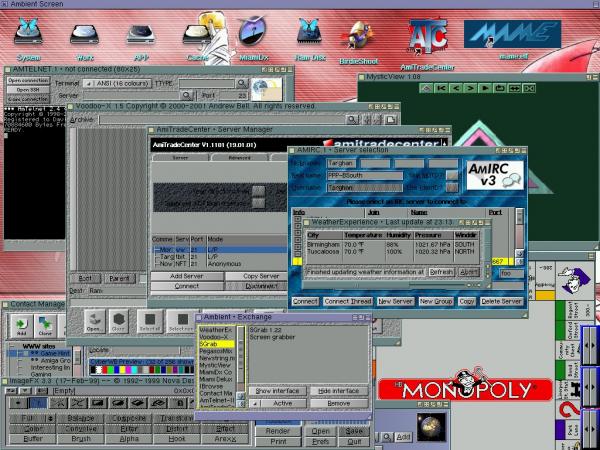This screenshot has height=450, width=600.
Task: Click Delete Server in AmIRC
Action: tap(501, 302)
